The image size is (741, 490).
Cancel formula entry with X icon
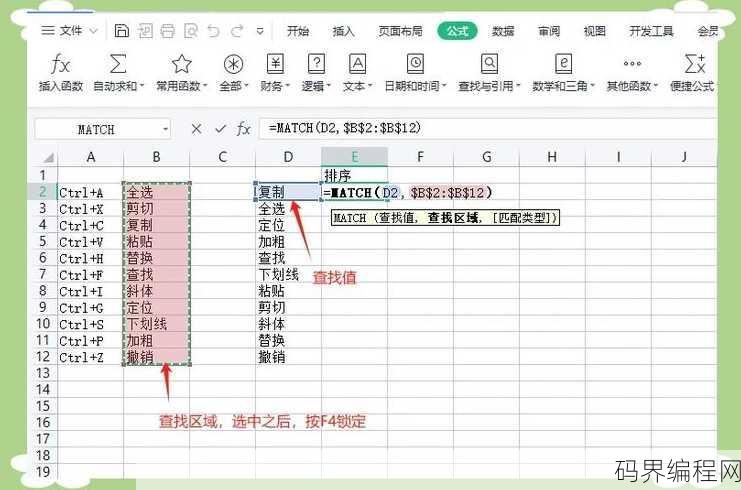(196, 129)
